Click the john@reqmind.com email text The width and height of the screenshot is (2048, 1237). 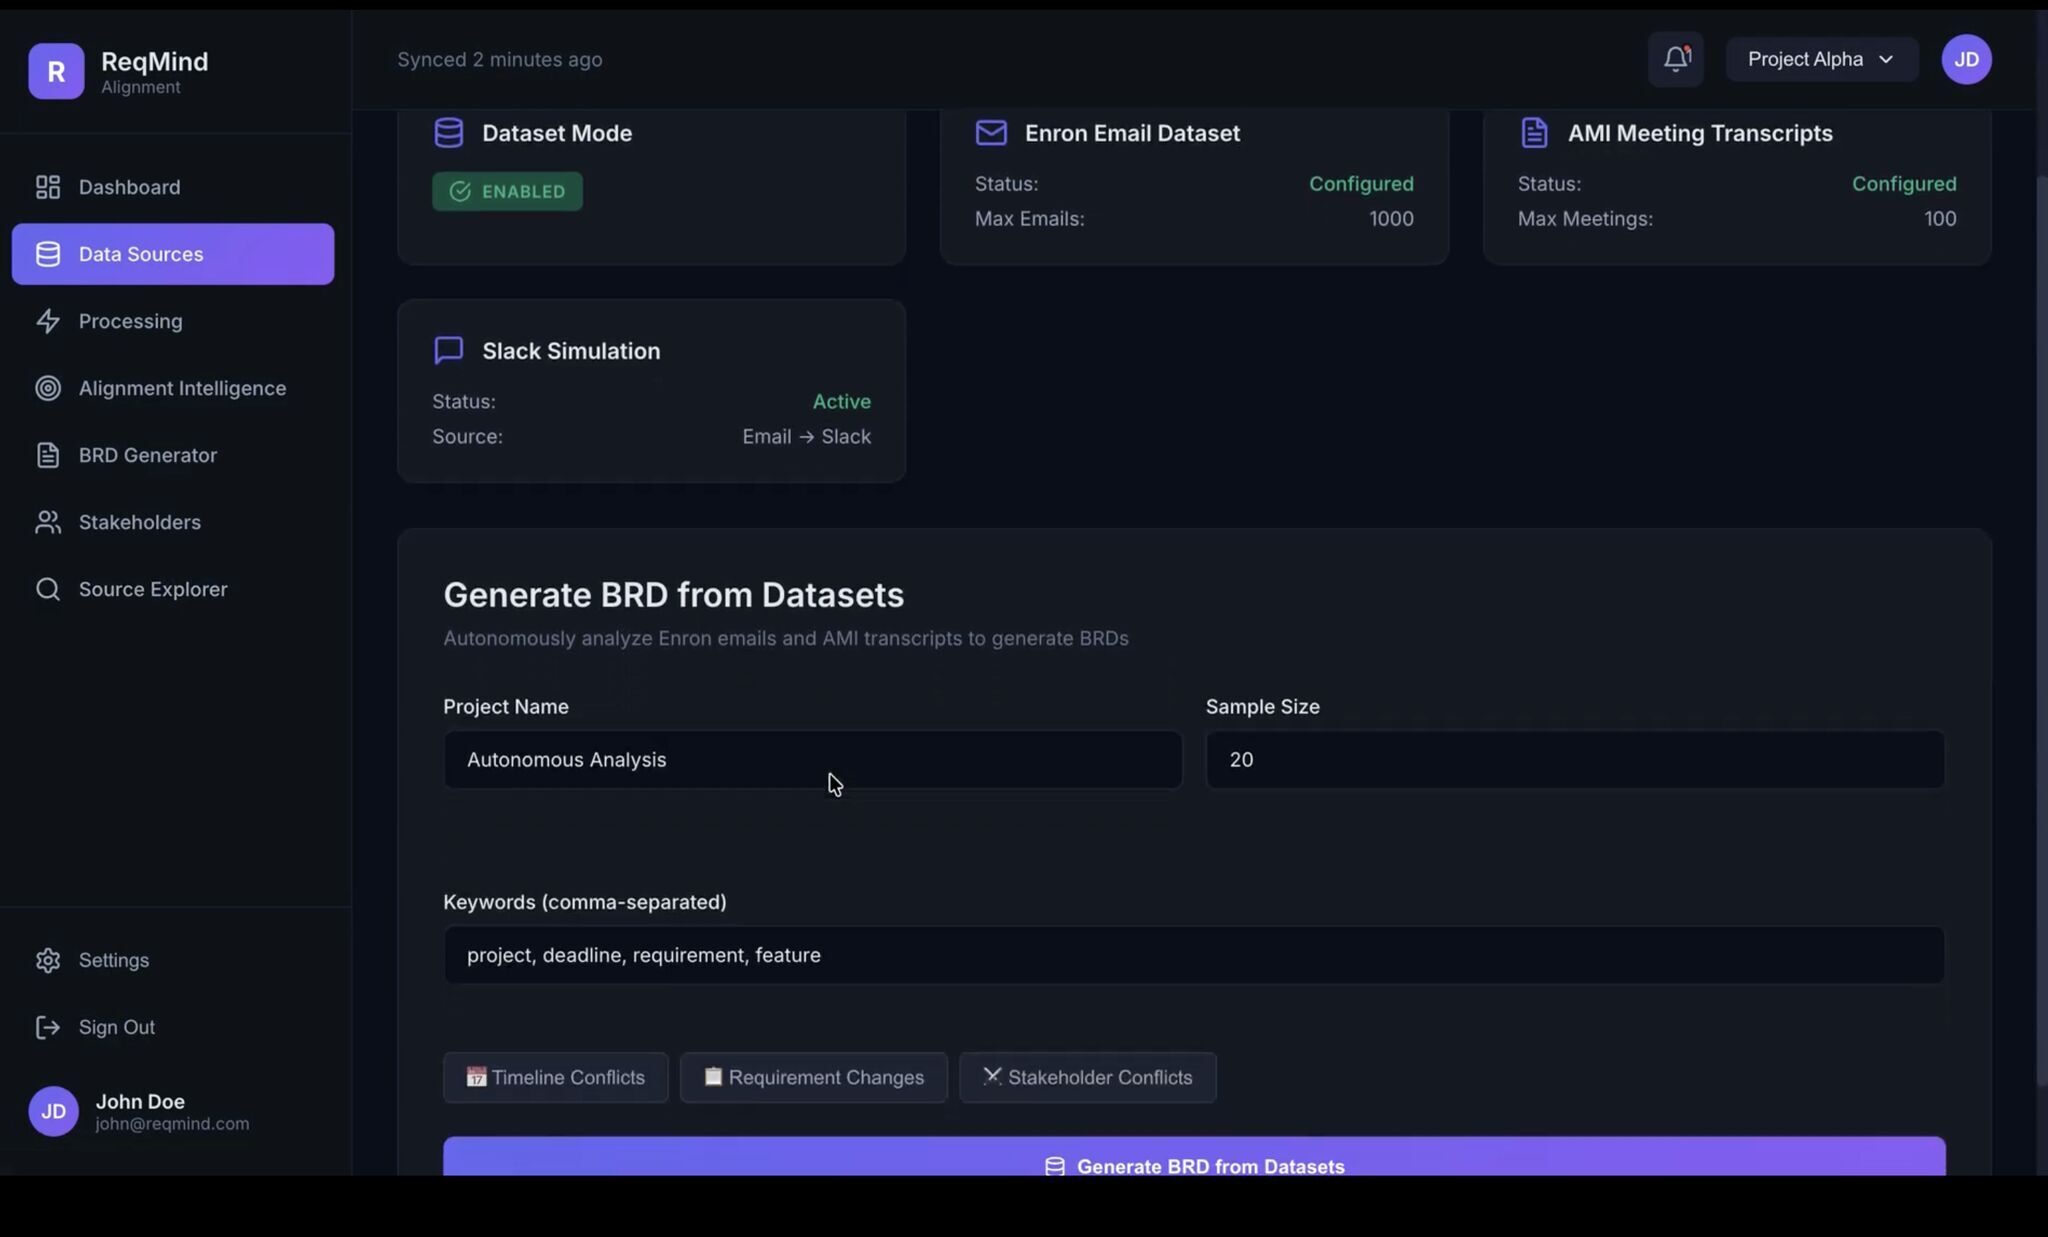tap(173, 1124)
